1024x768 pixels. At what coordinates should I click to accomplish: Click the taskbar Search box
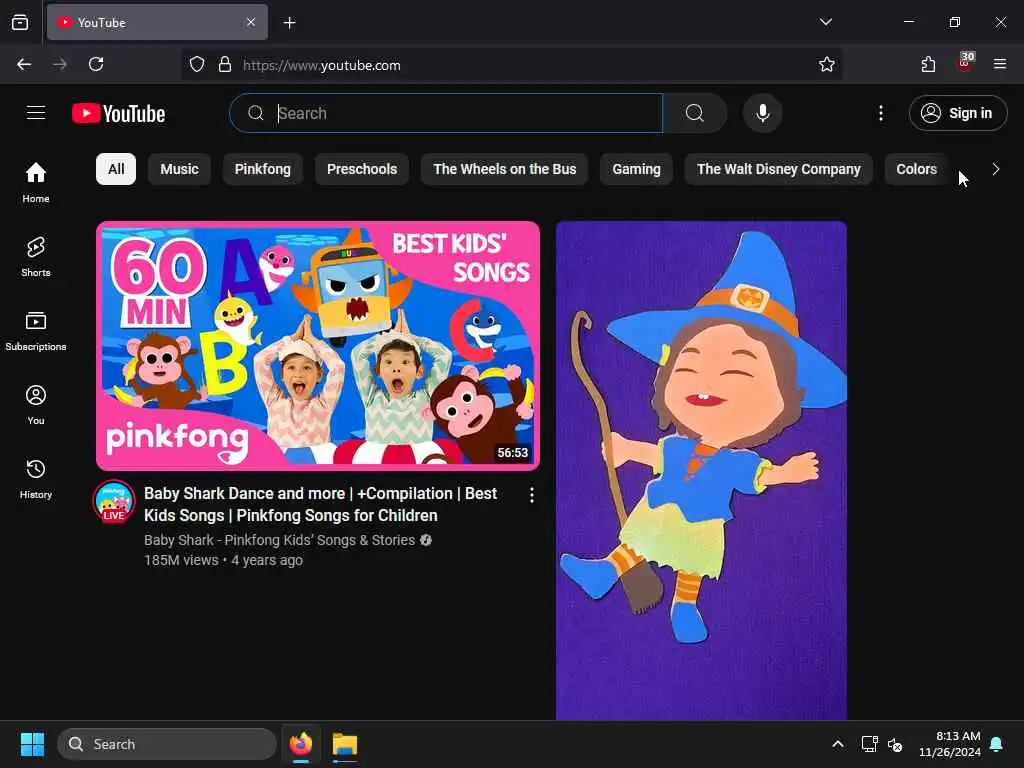[x=167, y=744]
